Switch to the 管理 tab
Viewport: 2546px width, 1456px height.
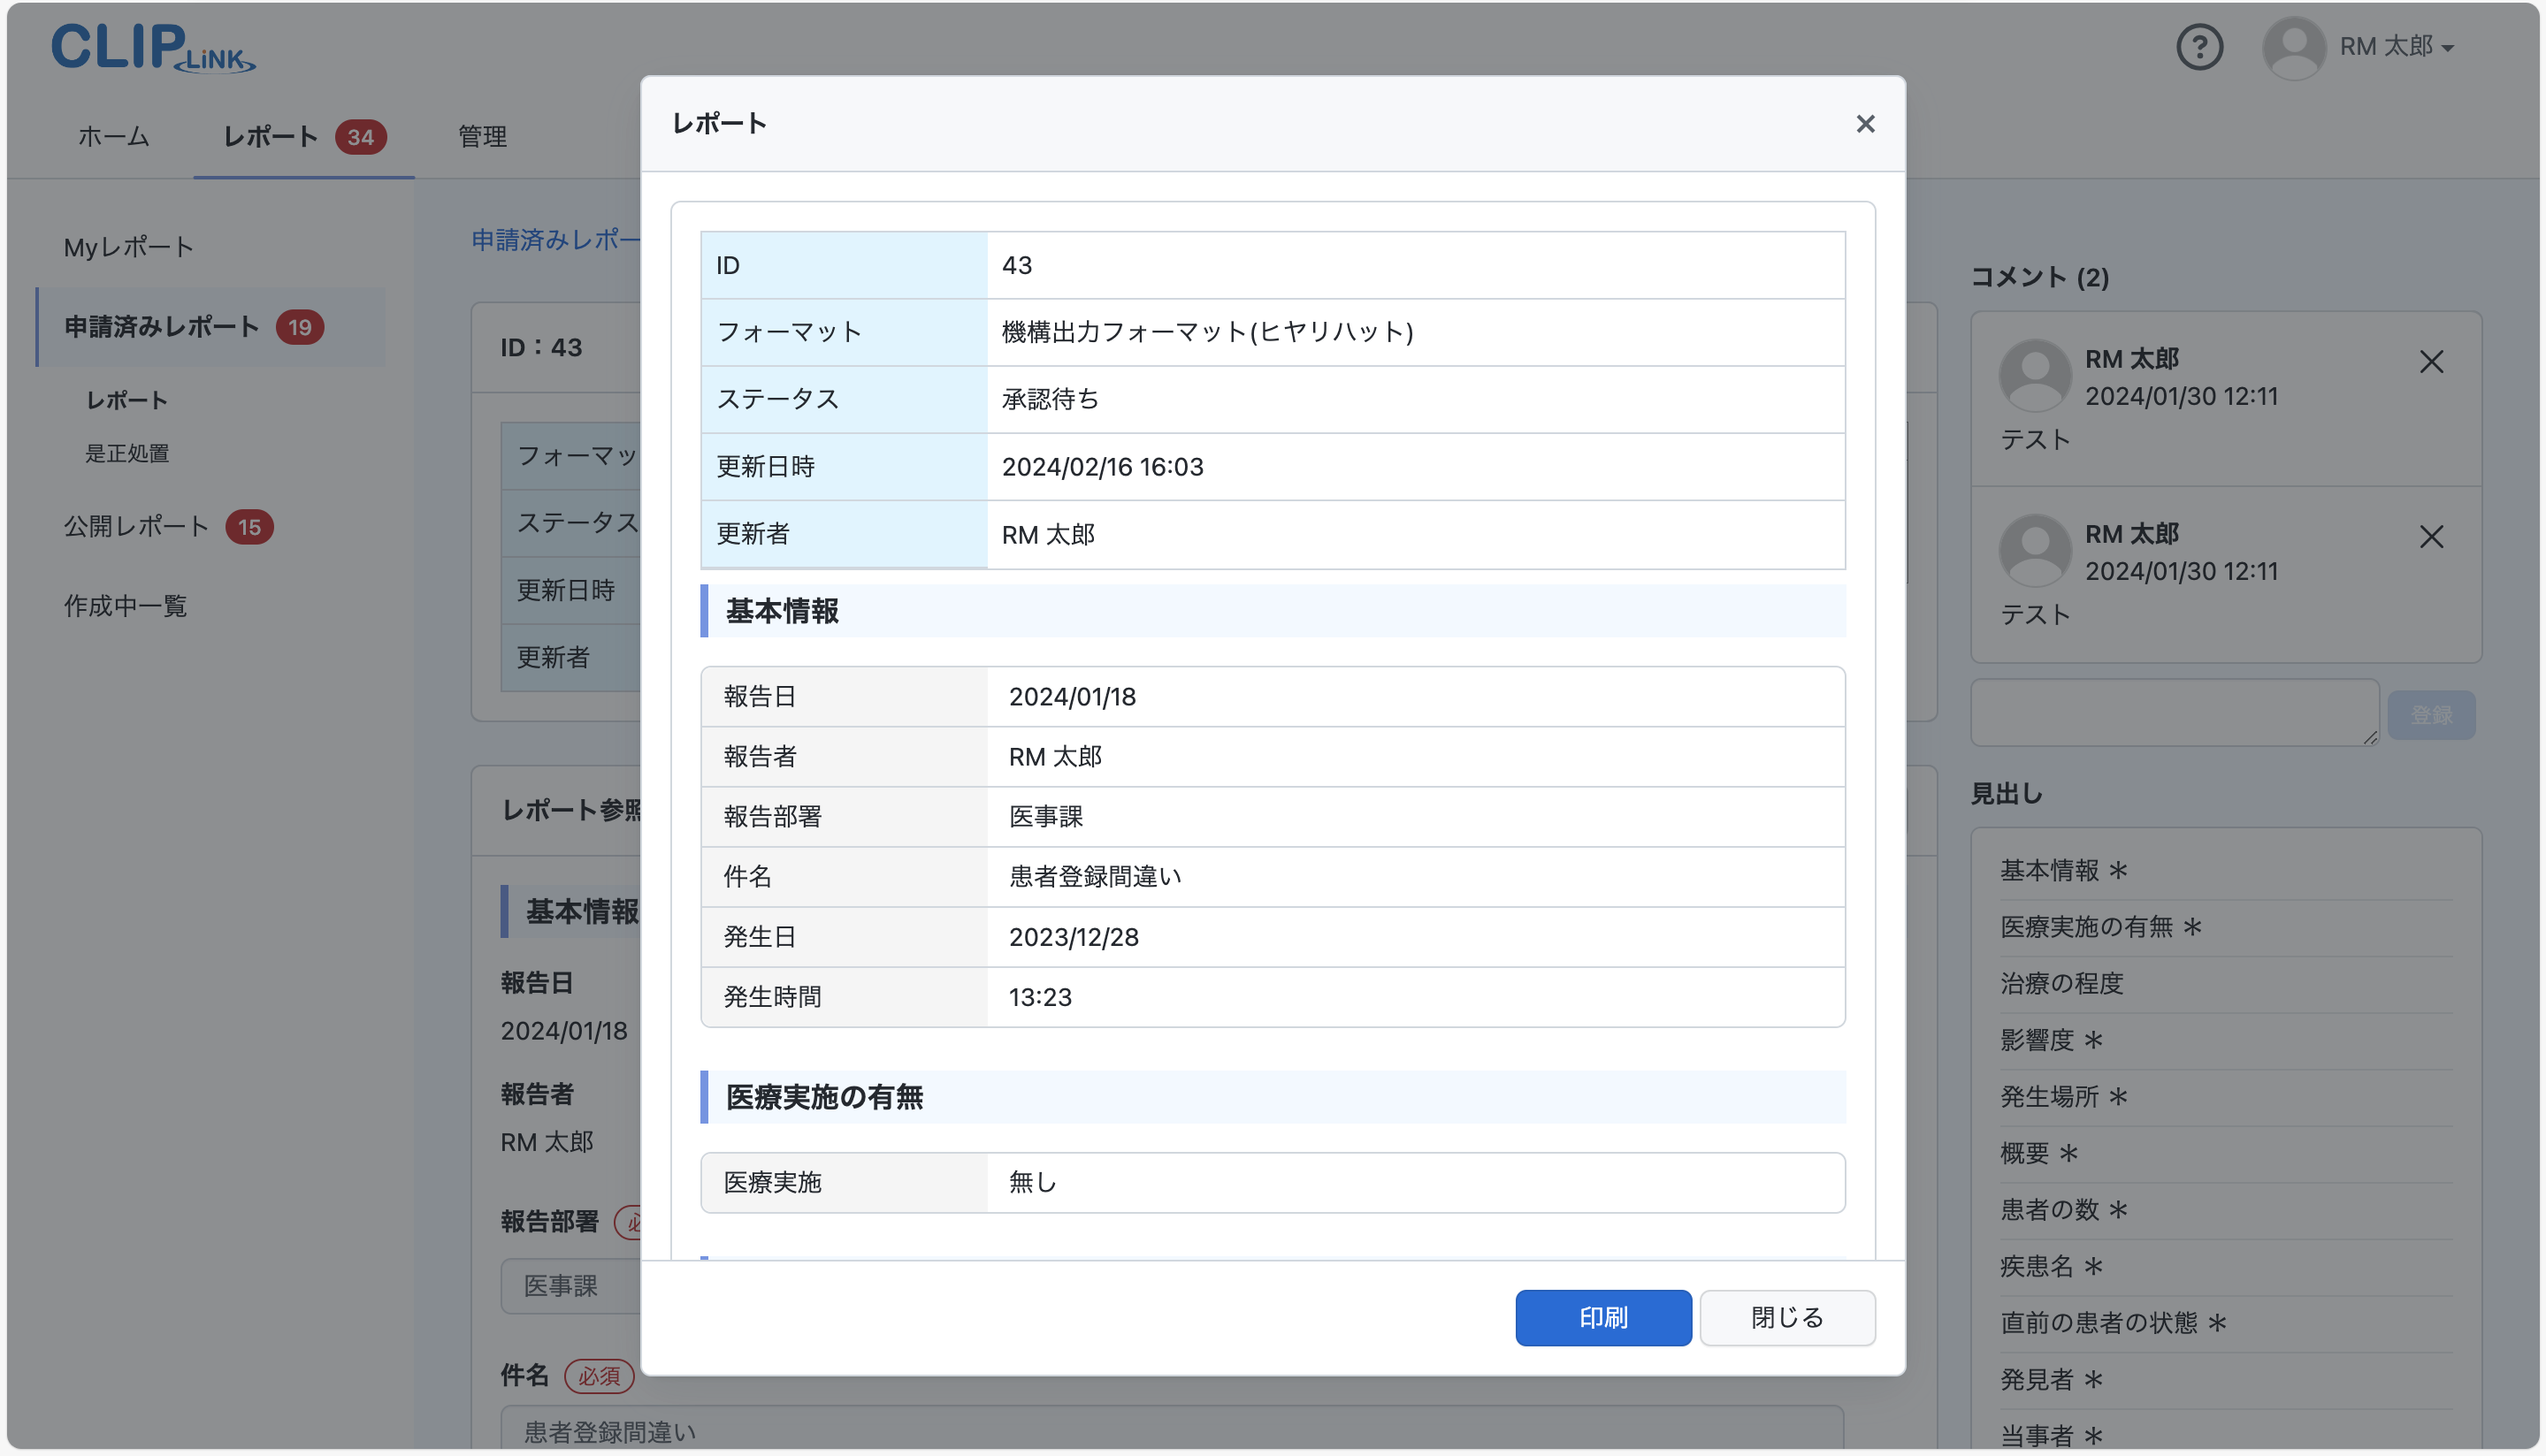[481, 137]
